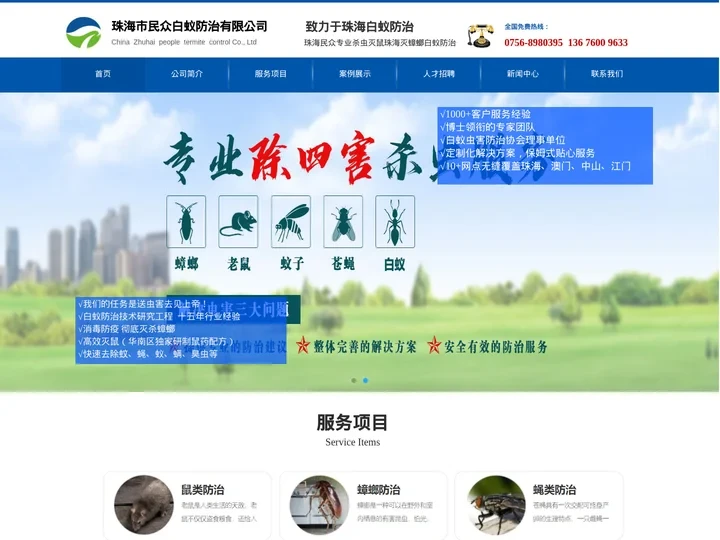This screenshot has width=720, height=540.
Task: Open the 公司简介 menu item
Action: coord(187,74)
